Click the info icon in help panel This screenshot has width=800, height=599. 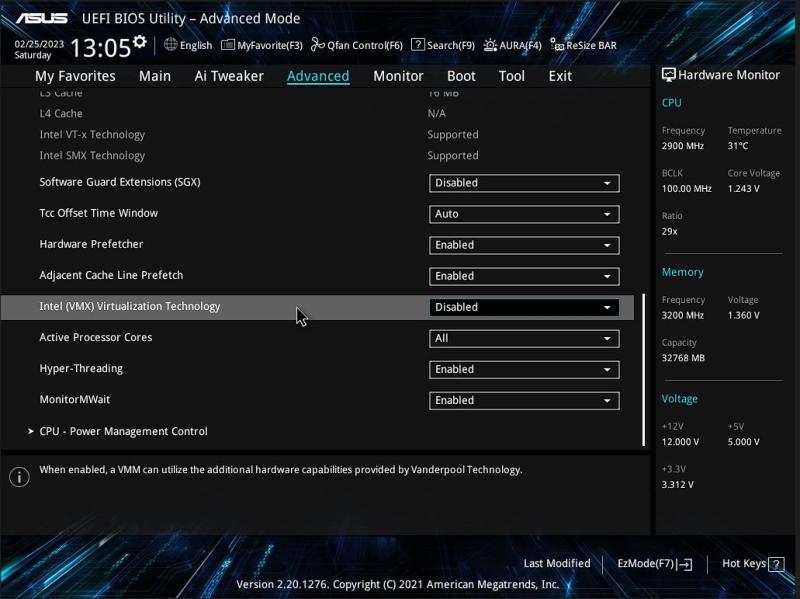[19, 477]
